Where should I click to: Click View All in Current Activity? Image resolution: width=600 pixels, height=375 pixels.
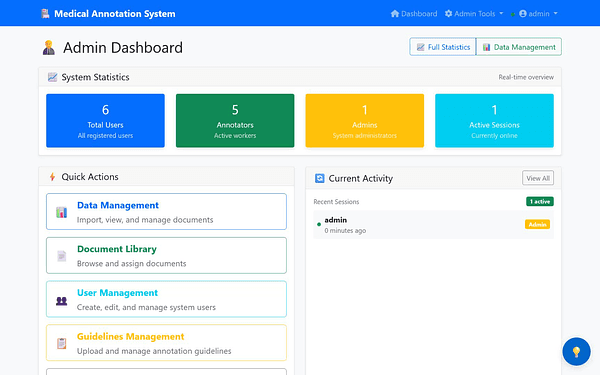[538, 178]
